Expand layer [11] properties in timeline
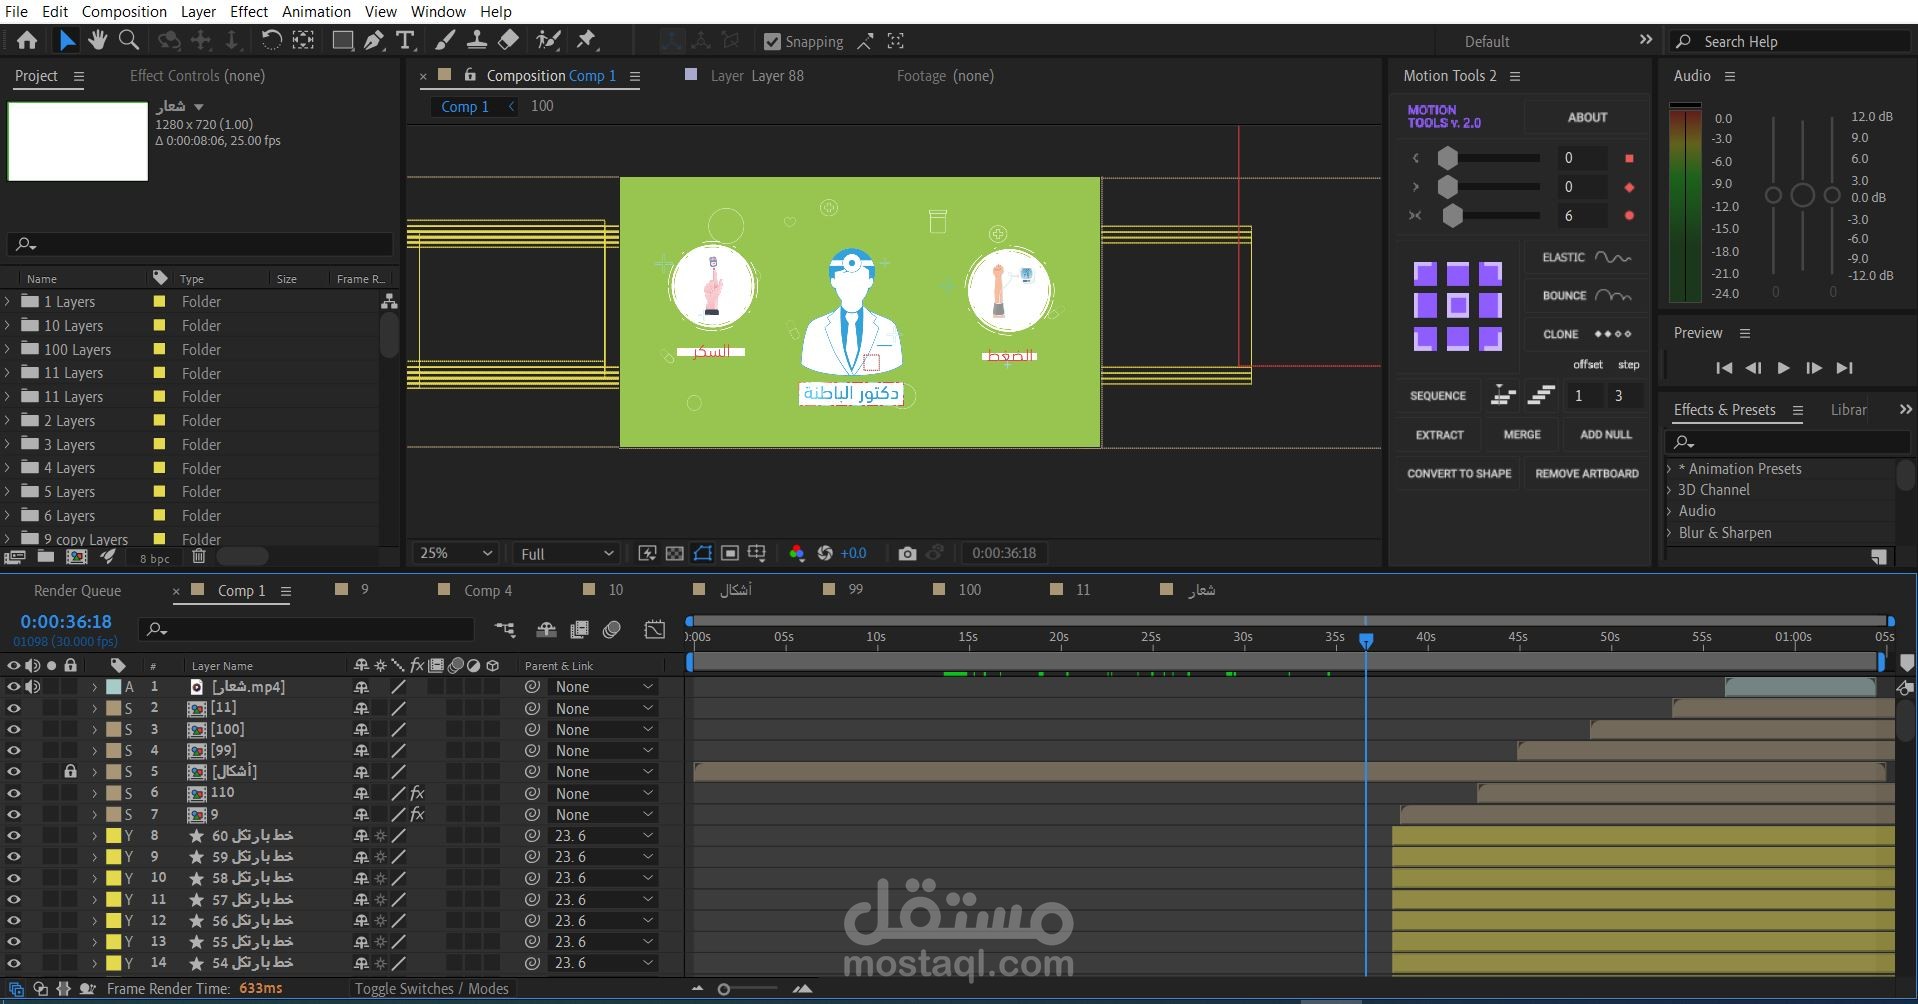 click(94, 708)
